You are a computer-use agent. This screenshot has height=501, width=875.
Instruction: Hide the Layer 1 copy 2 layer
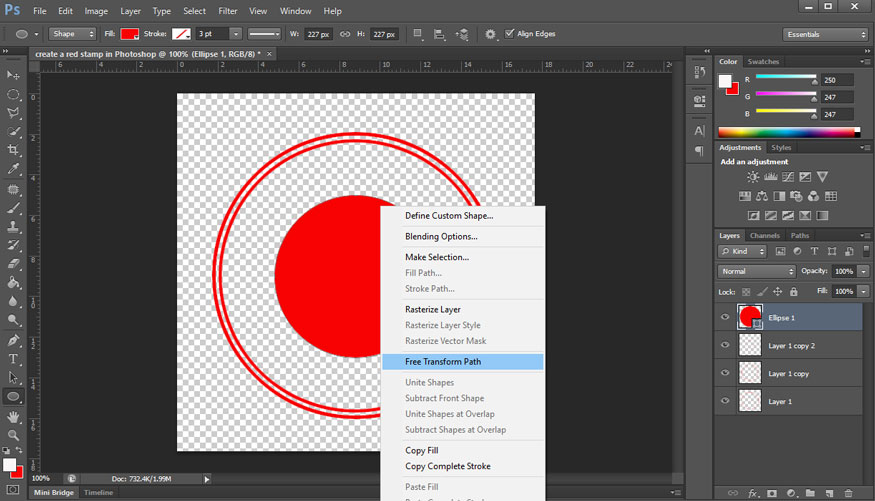point(725,345)
